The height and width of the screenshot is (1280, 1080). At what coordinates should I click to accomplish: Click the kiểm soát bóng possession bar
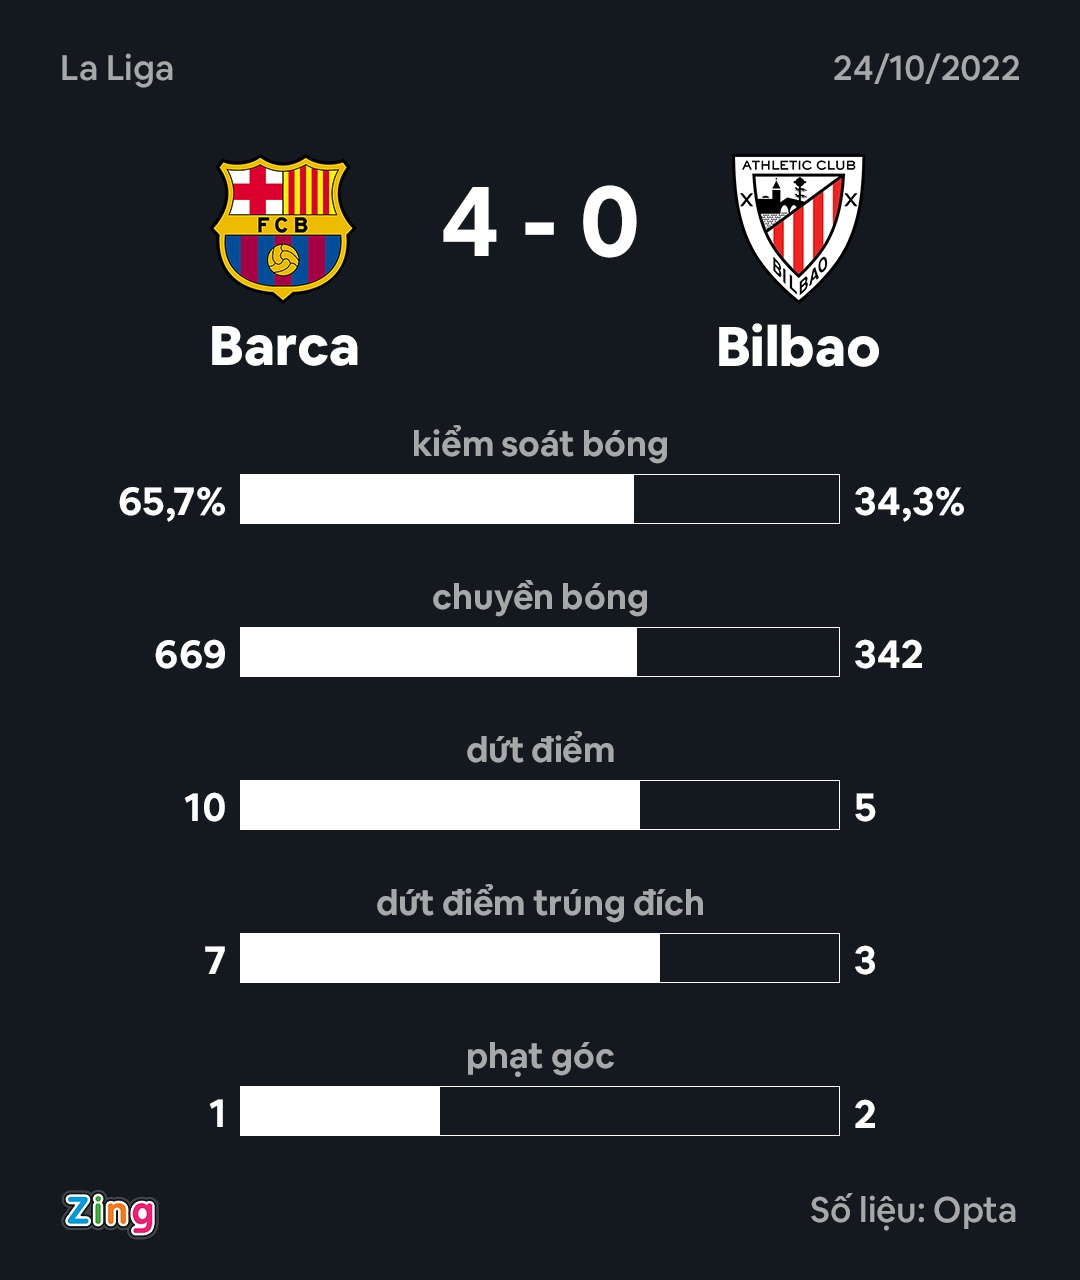point(540,499)
